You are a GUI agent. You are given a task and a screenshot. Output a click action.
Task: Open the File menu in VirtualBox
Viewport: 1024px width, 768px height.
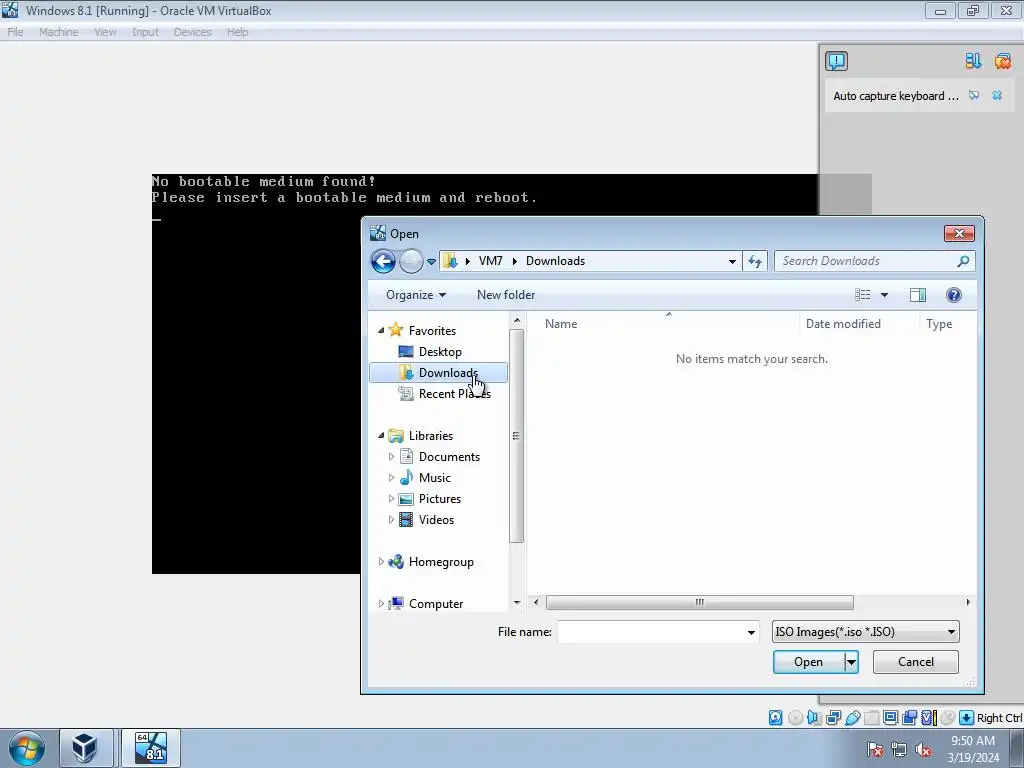click(x=15, y=32)
